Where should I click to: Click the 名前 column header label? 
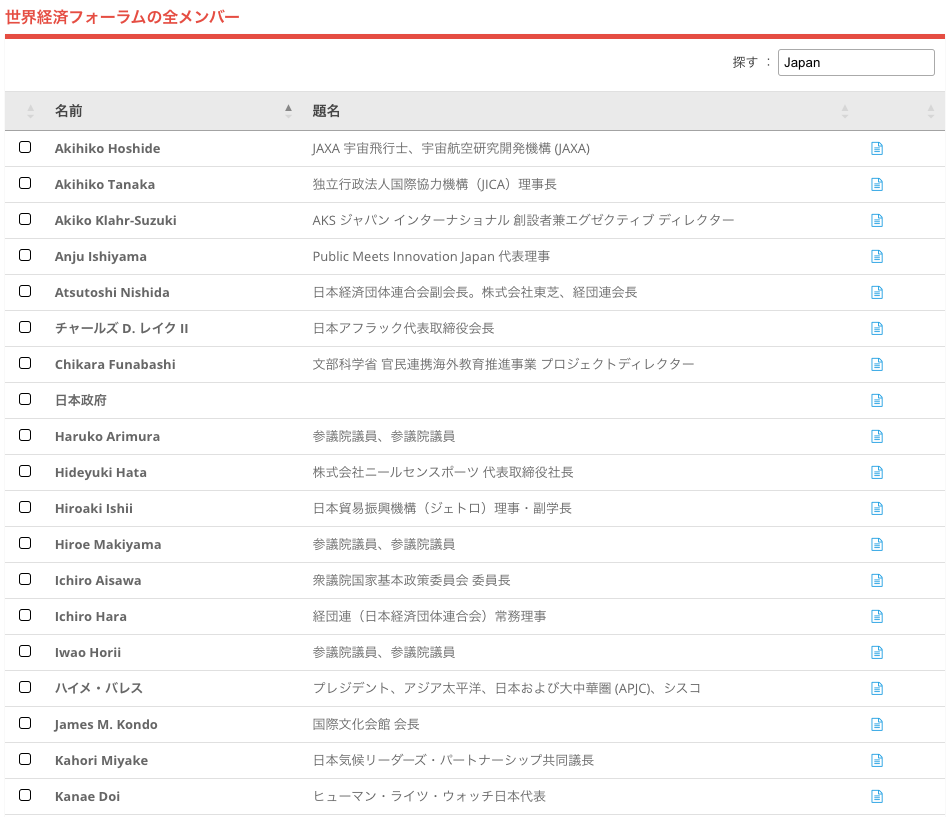pos(68,111)
